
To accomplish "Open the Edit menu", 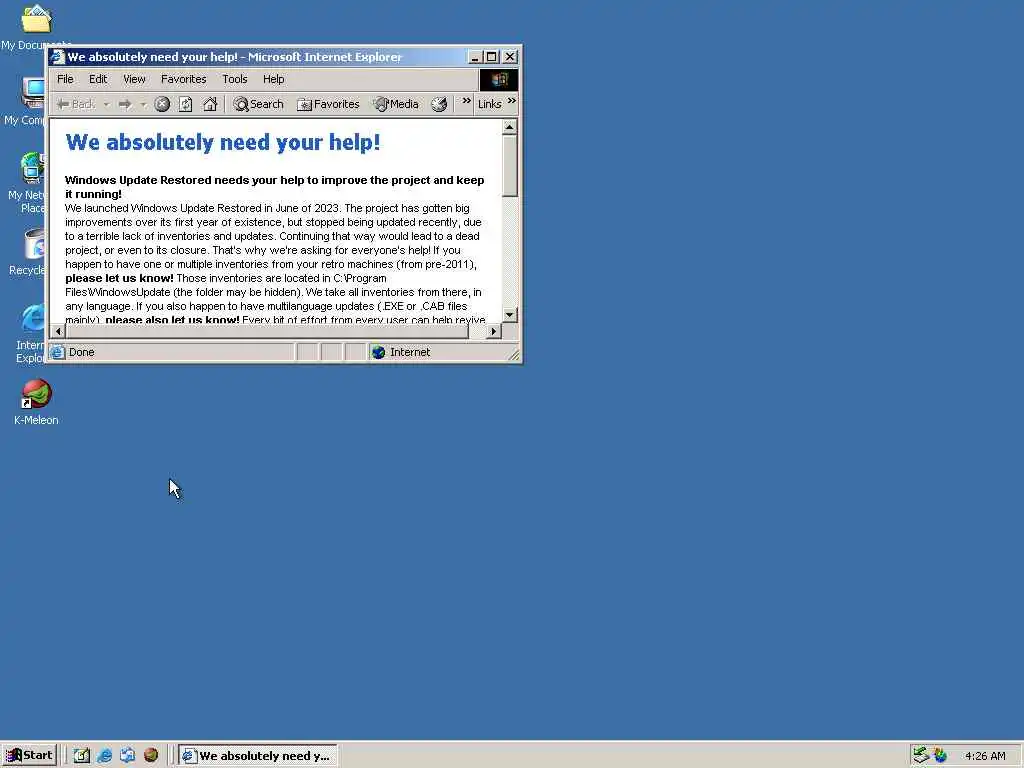I will click(98, 79).
